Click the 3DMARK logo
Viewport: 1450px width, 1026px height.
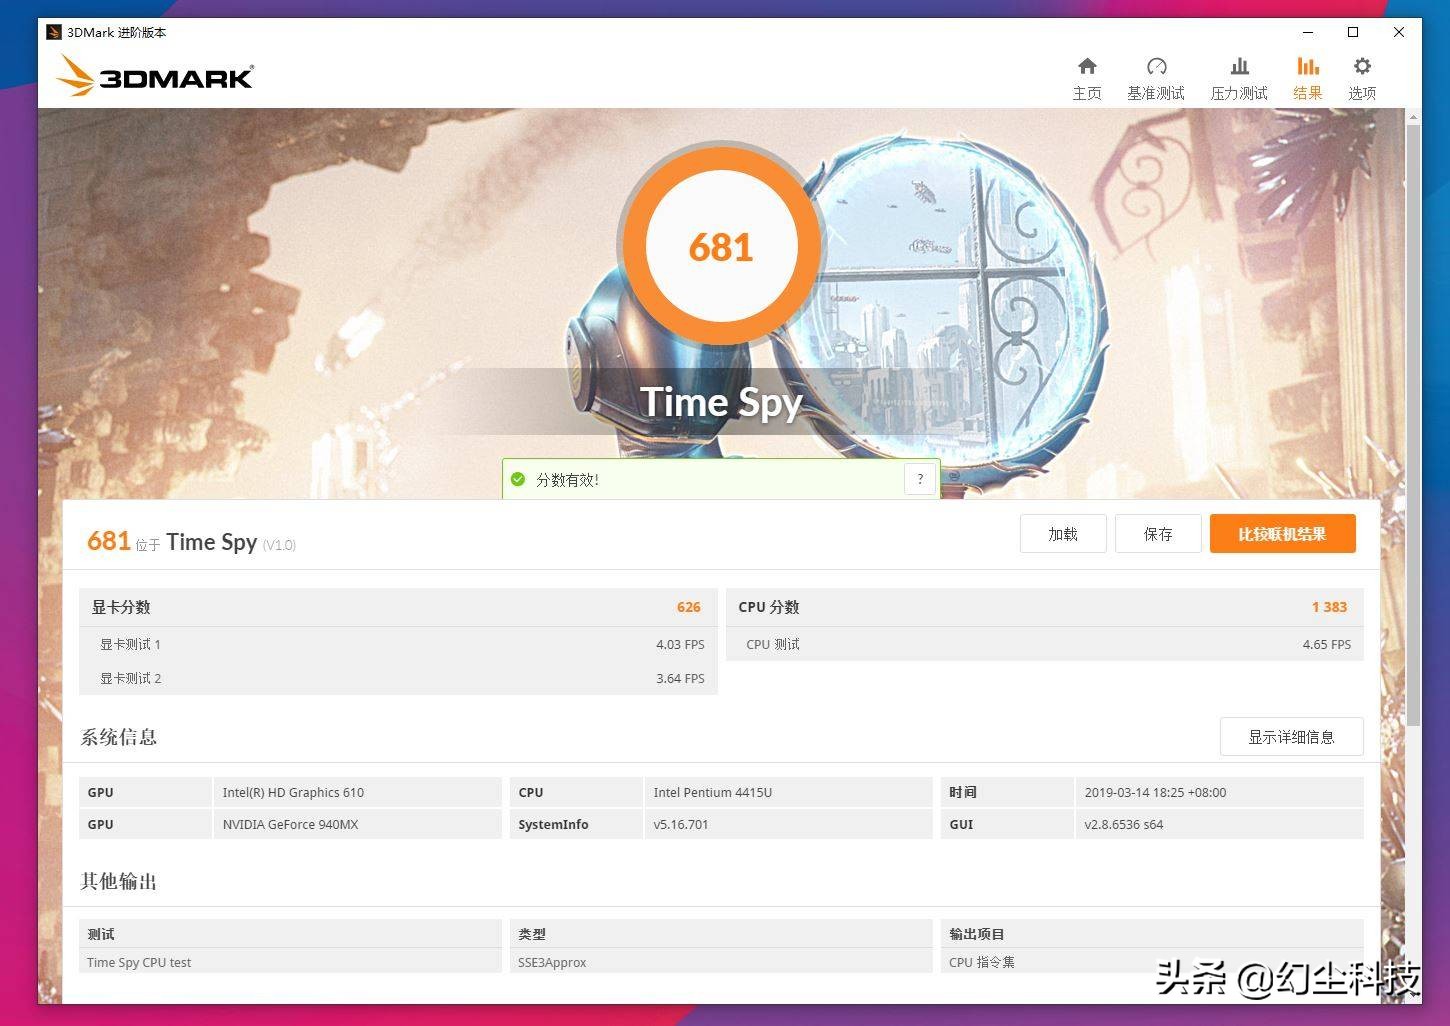coord(154,76)
